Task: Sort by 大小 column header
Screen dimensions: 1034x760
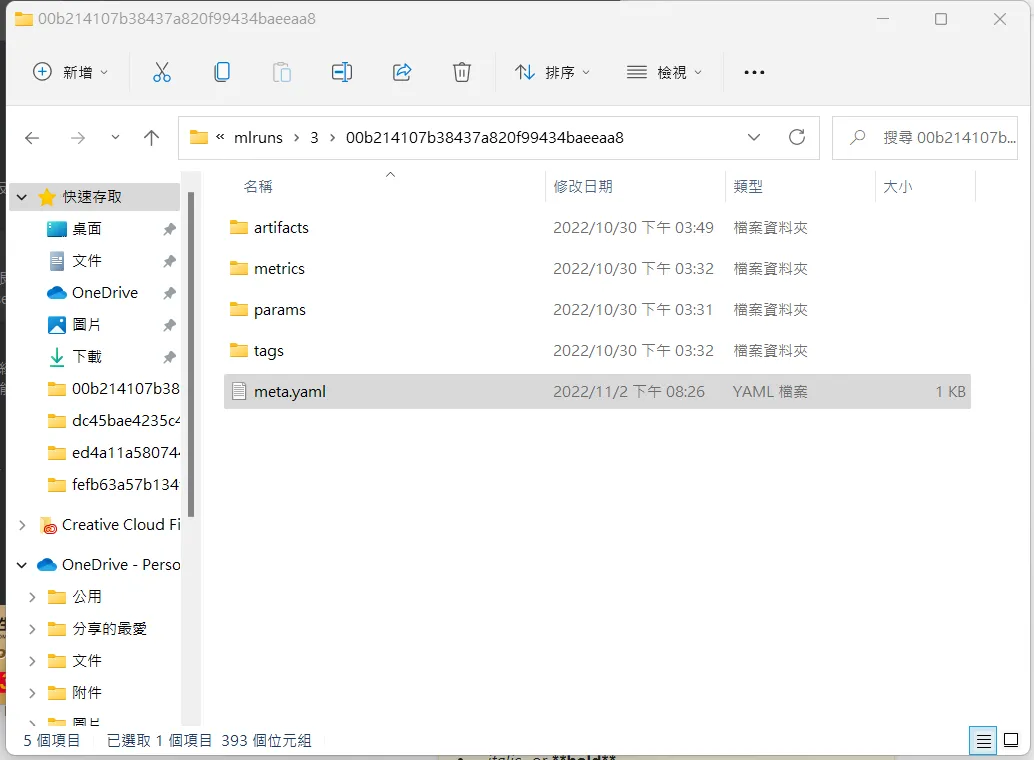Action: (897, 187)
